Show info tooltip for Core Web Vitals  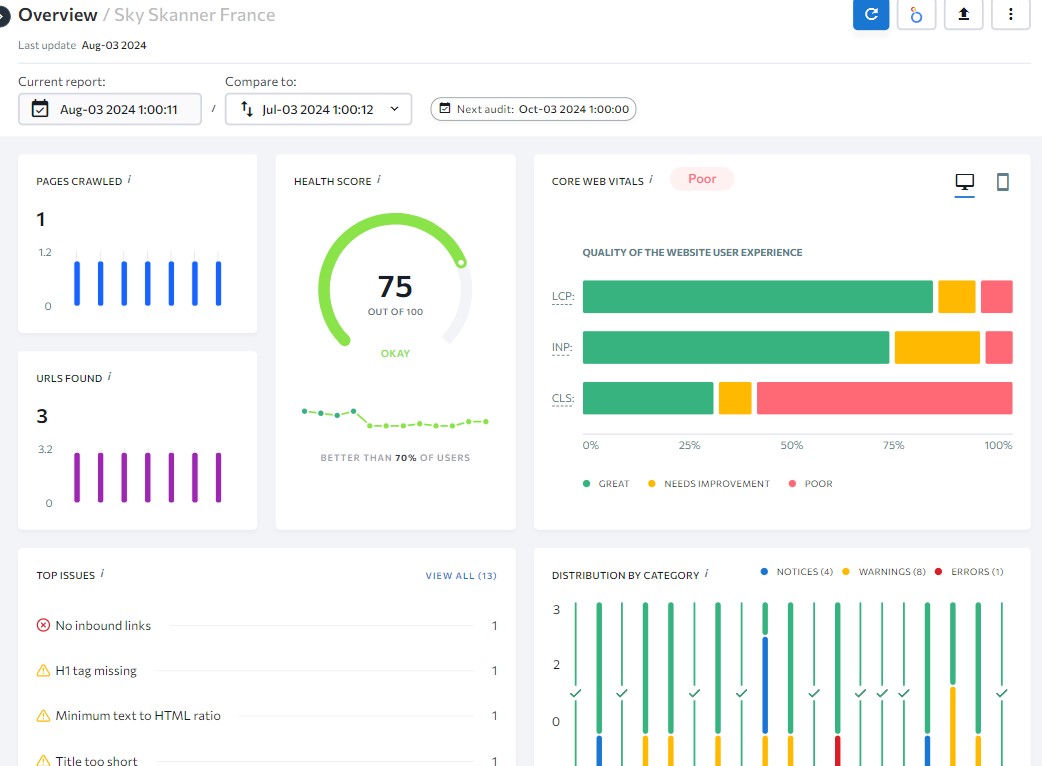pyautogui.click(x=651, y=179)
